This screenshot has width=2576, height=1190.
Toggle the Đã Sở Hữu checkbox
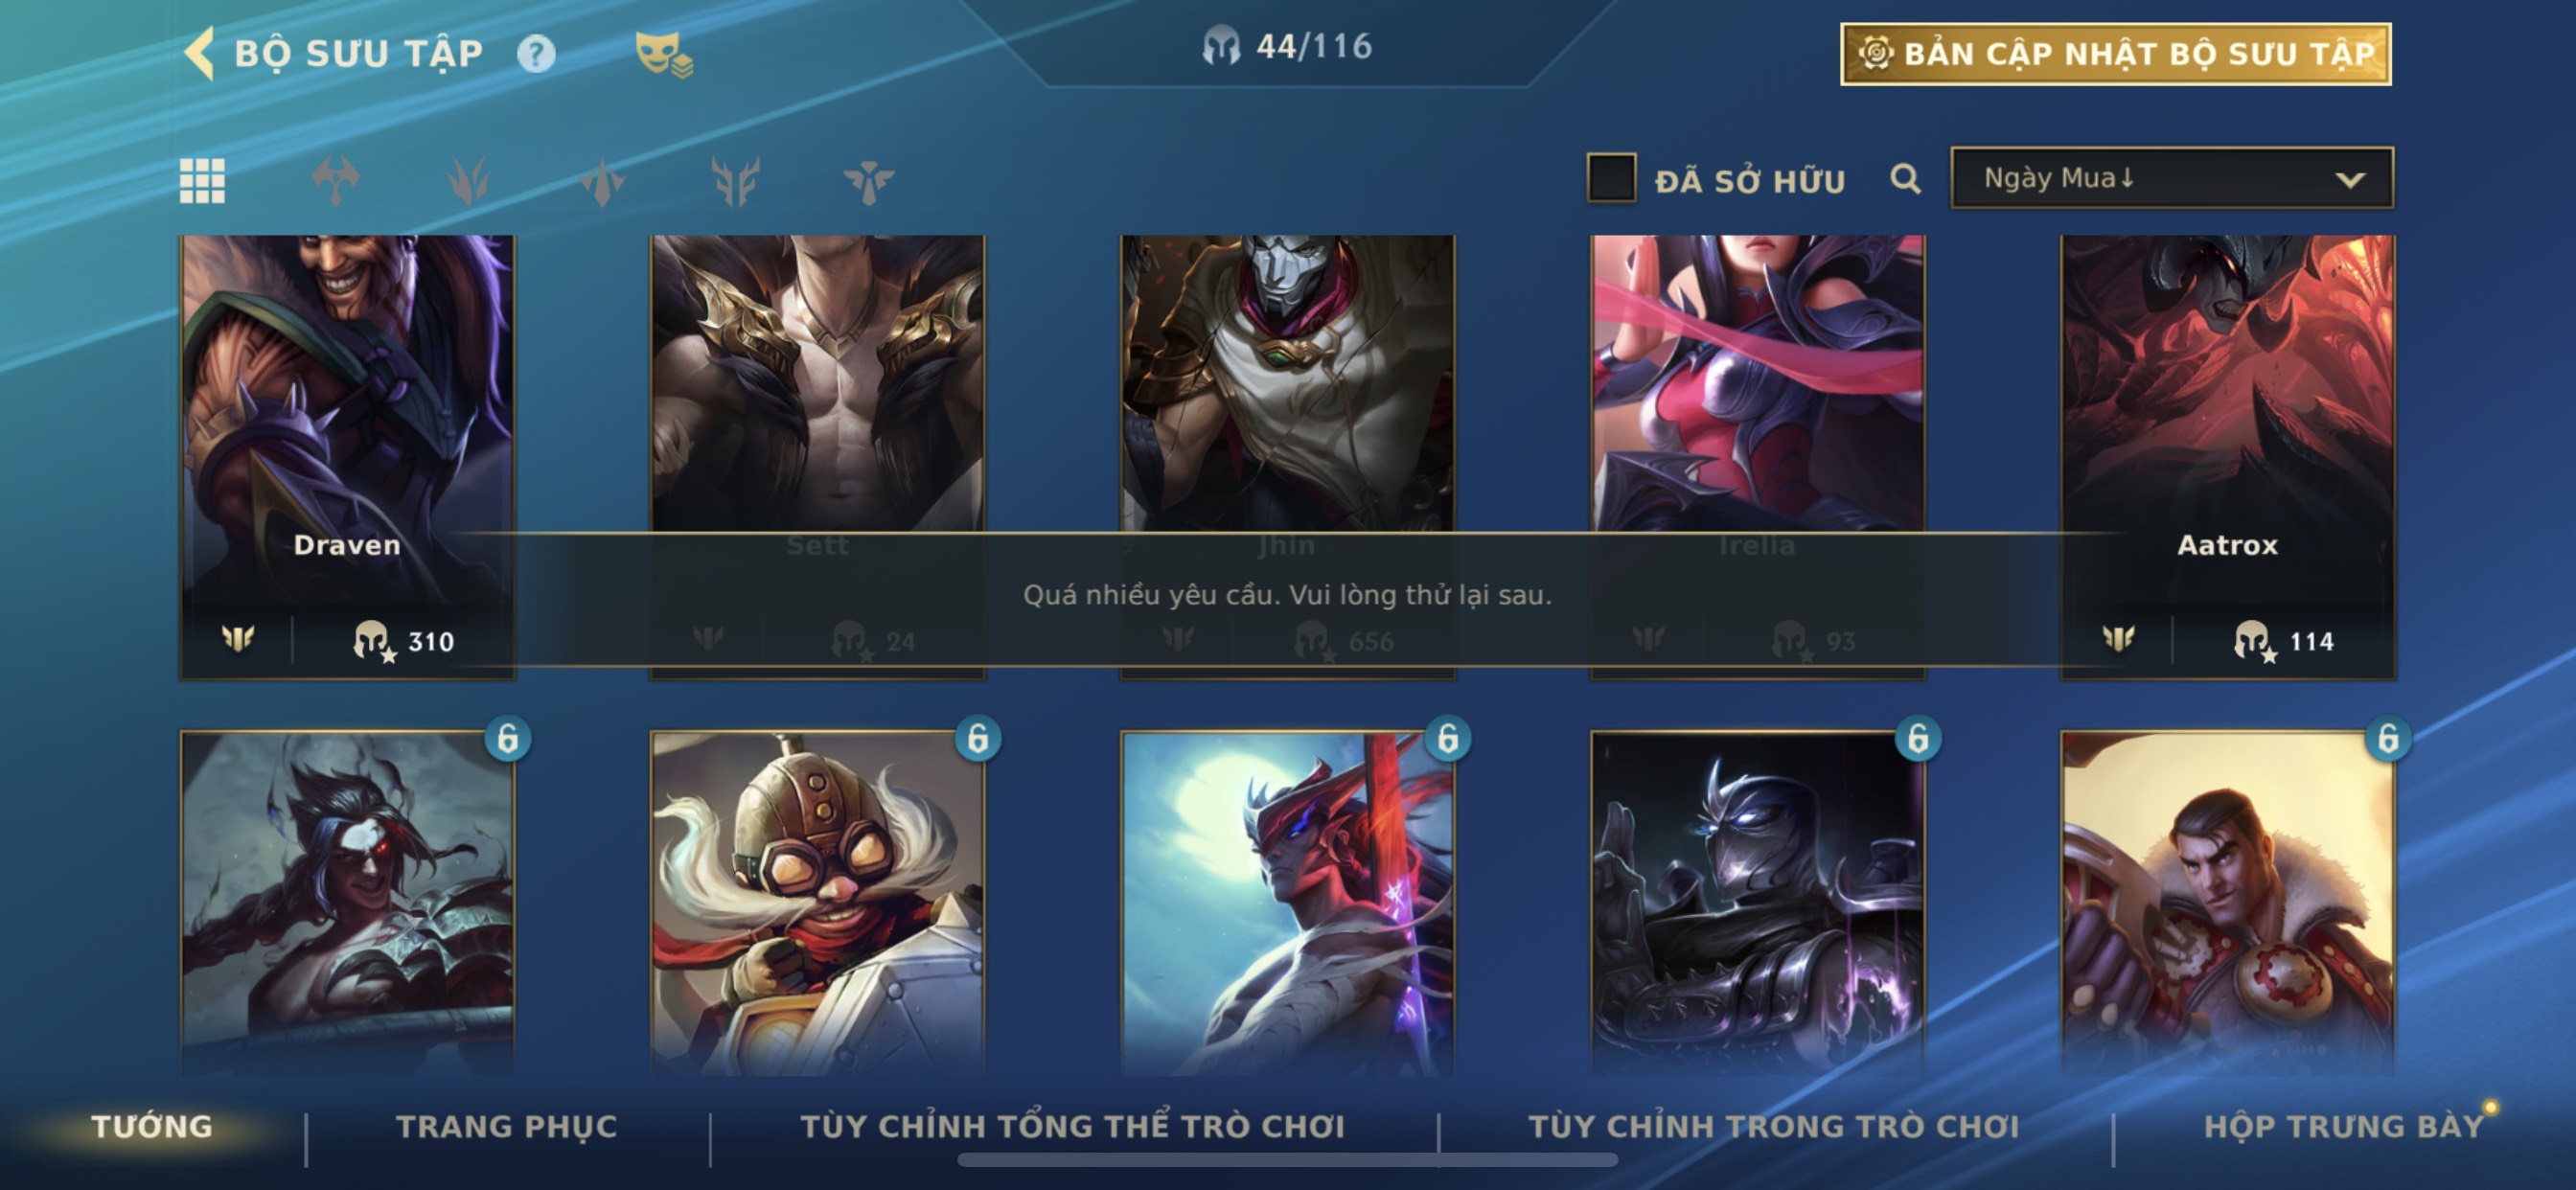coord(1611,178)
